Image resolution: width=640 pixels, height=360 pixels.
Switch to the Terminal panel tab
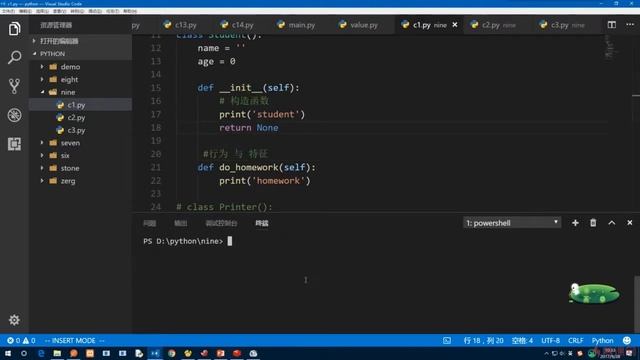(x=262, y=223)
